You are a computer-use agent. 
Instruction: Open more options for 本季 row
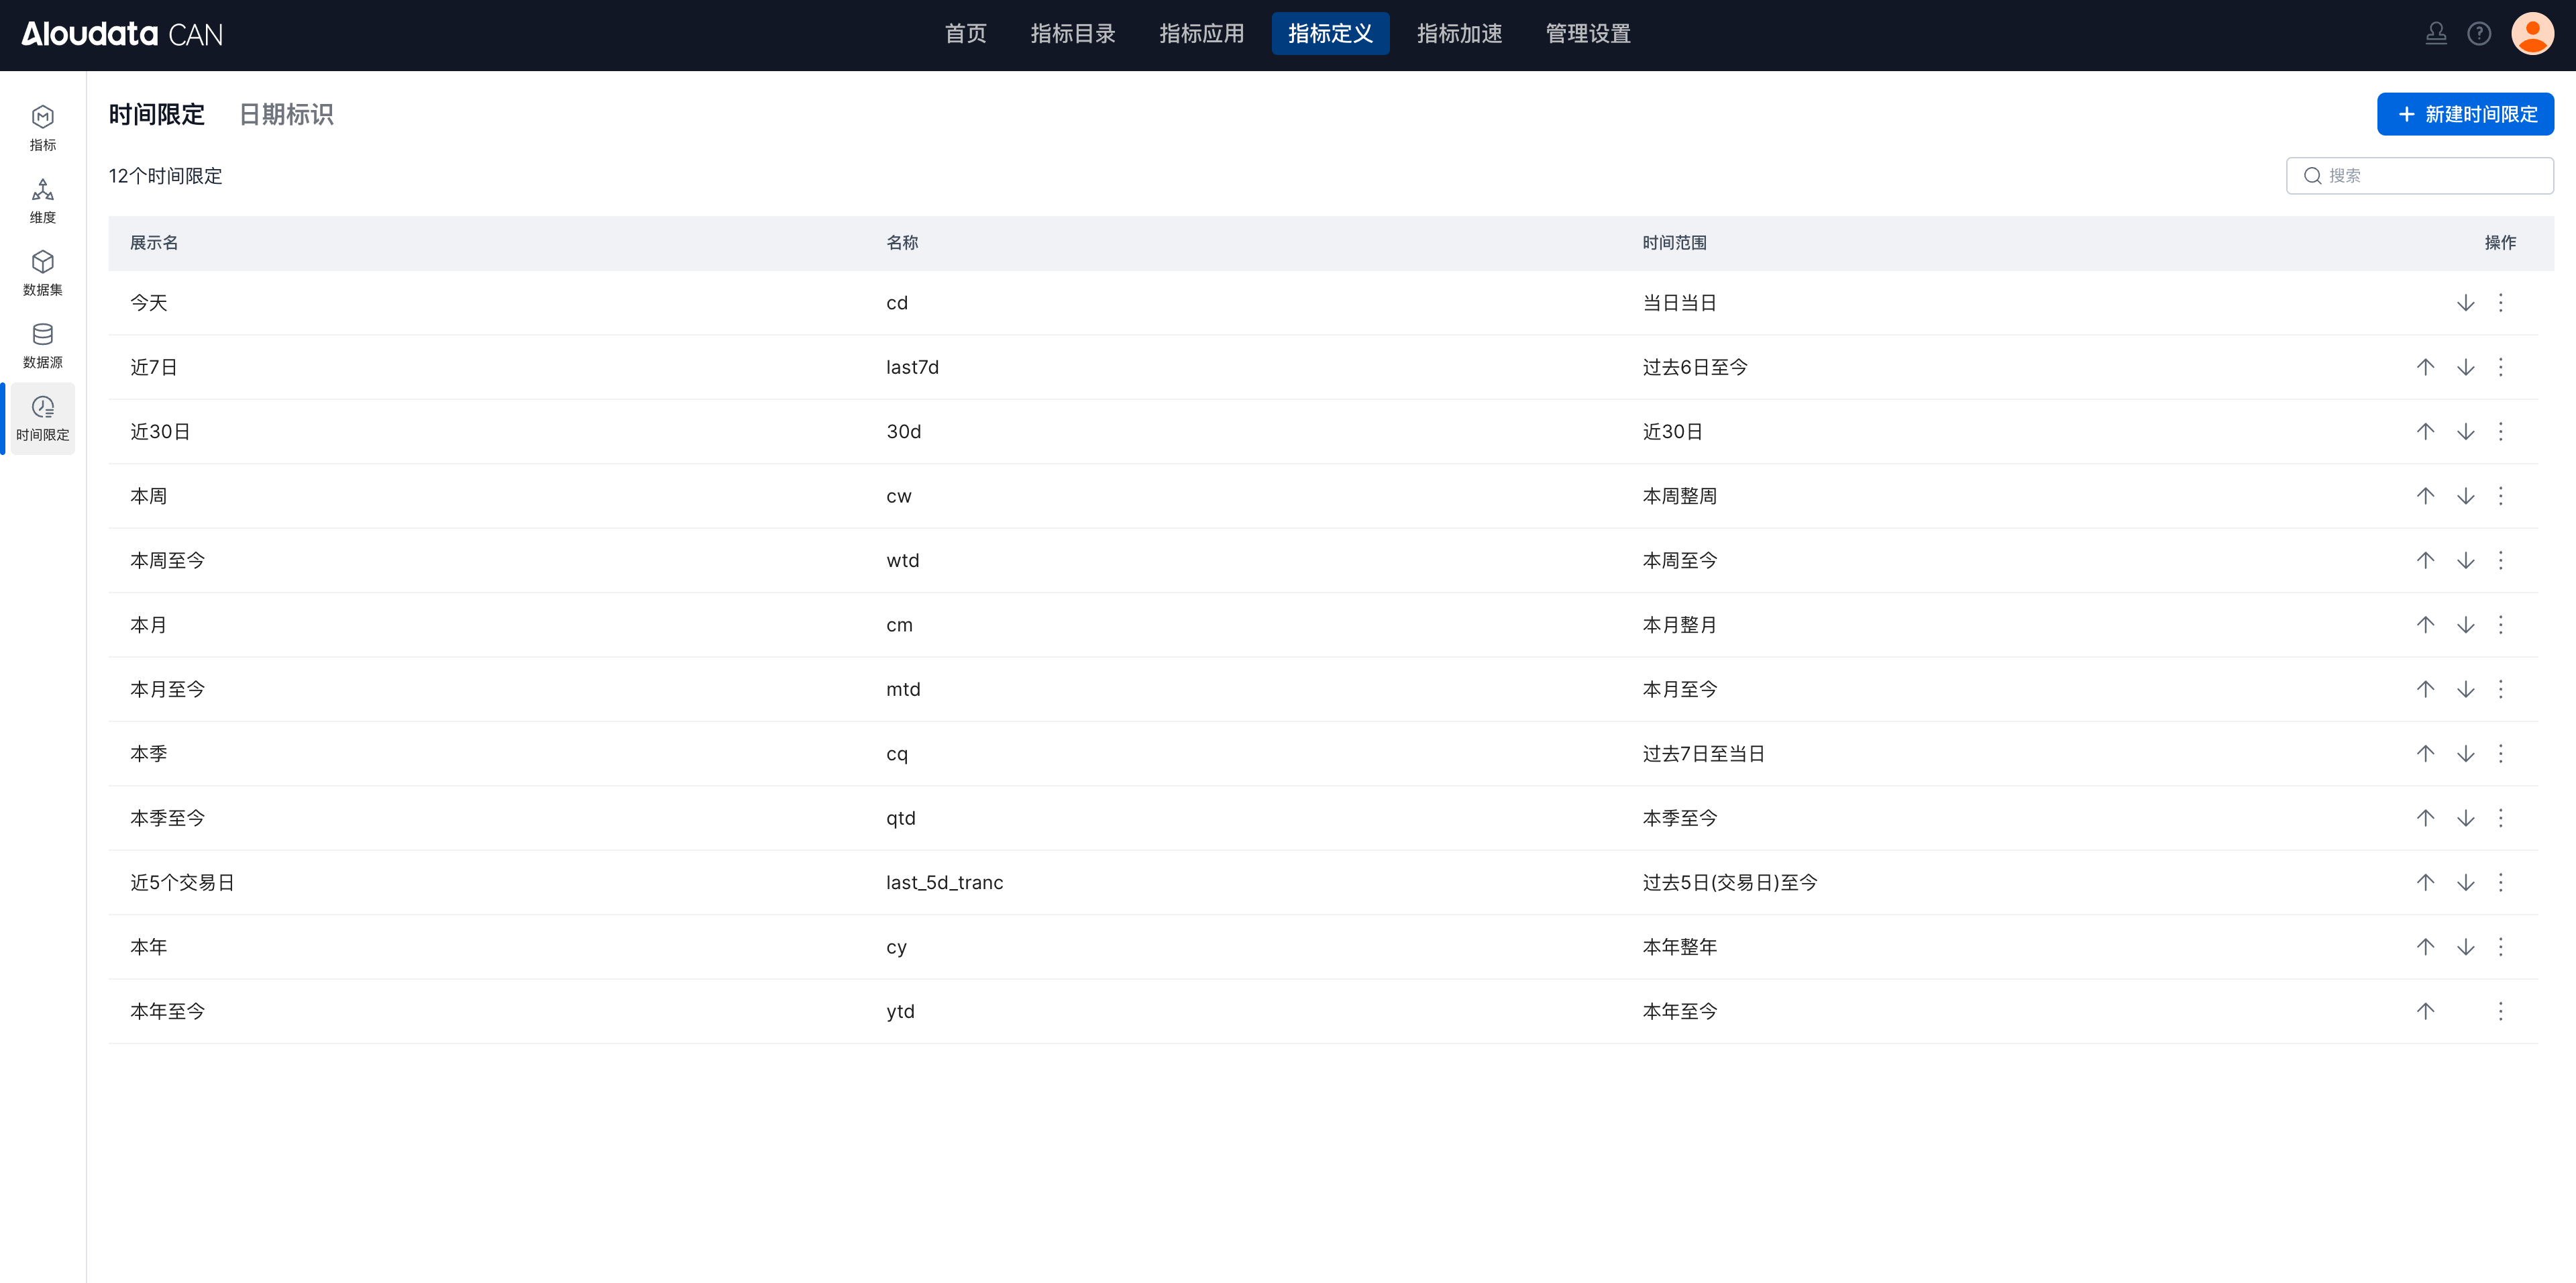tap(2500, 754)
